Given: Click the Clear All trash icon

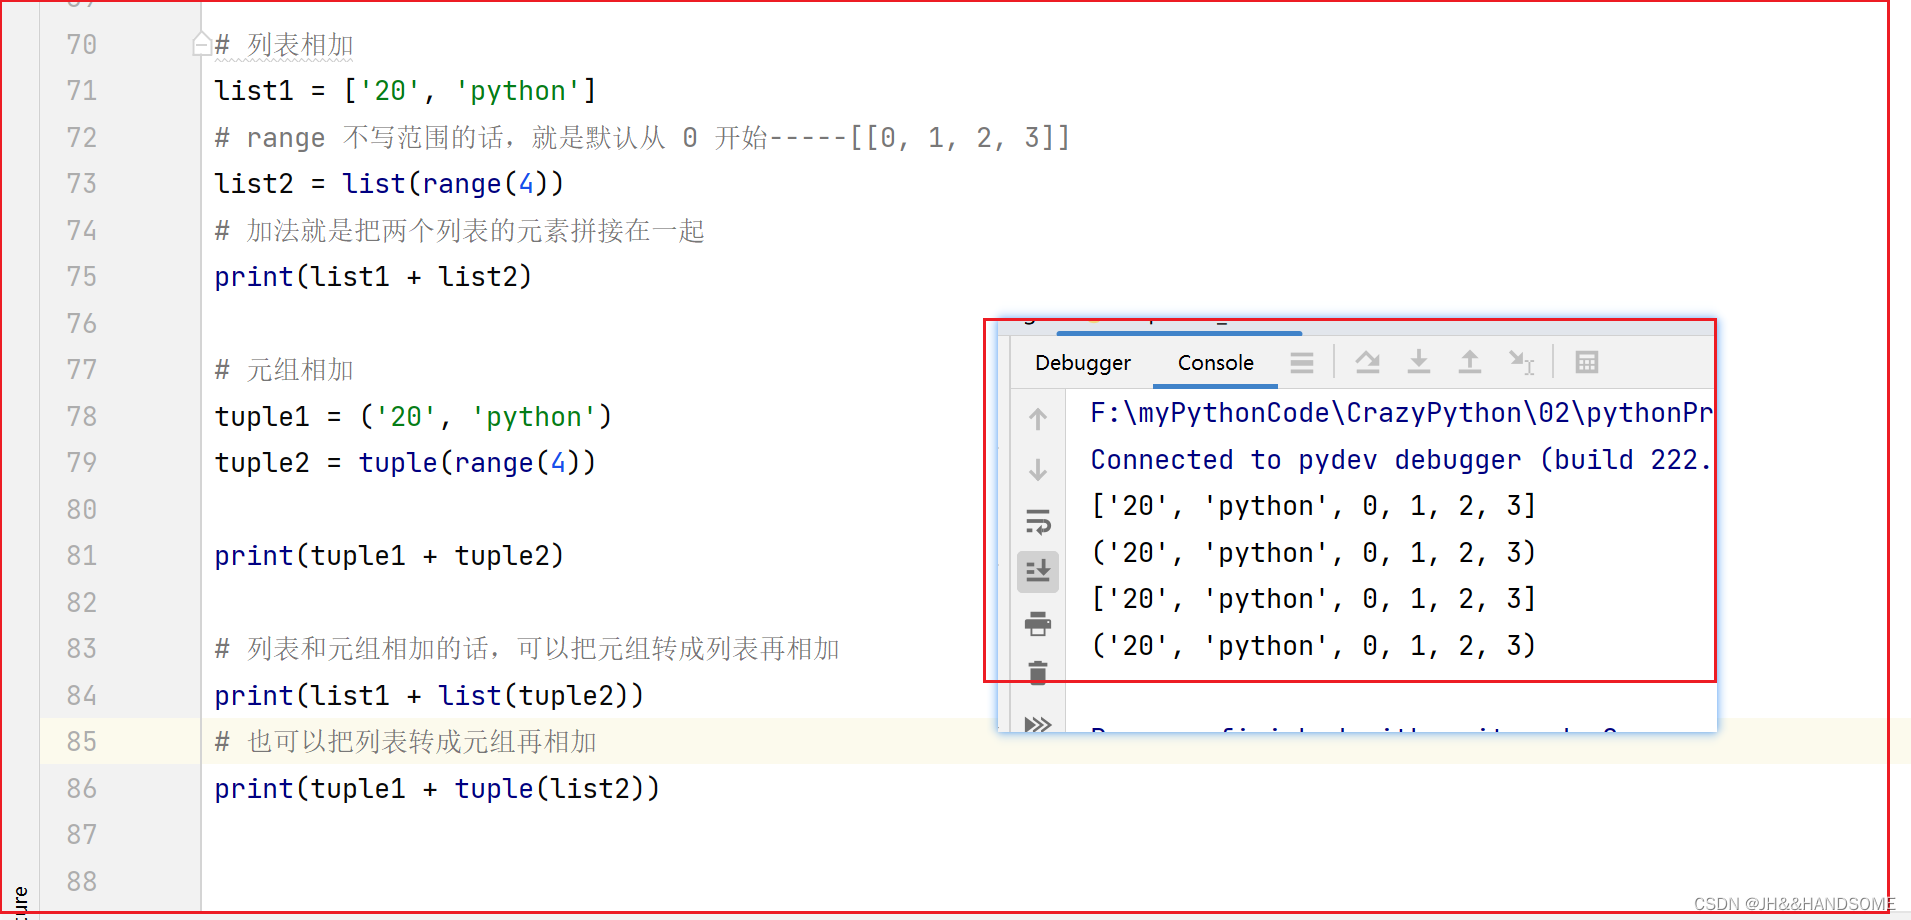Looking at the screenshot, I should [1038, 672].
